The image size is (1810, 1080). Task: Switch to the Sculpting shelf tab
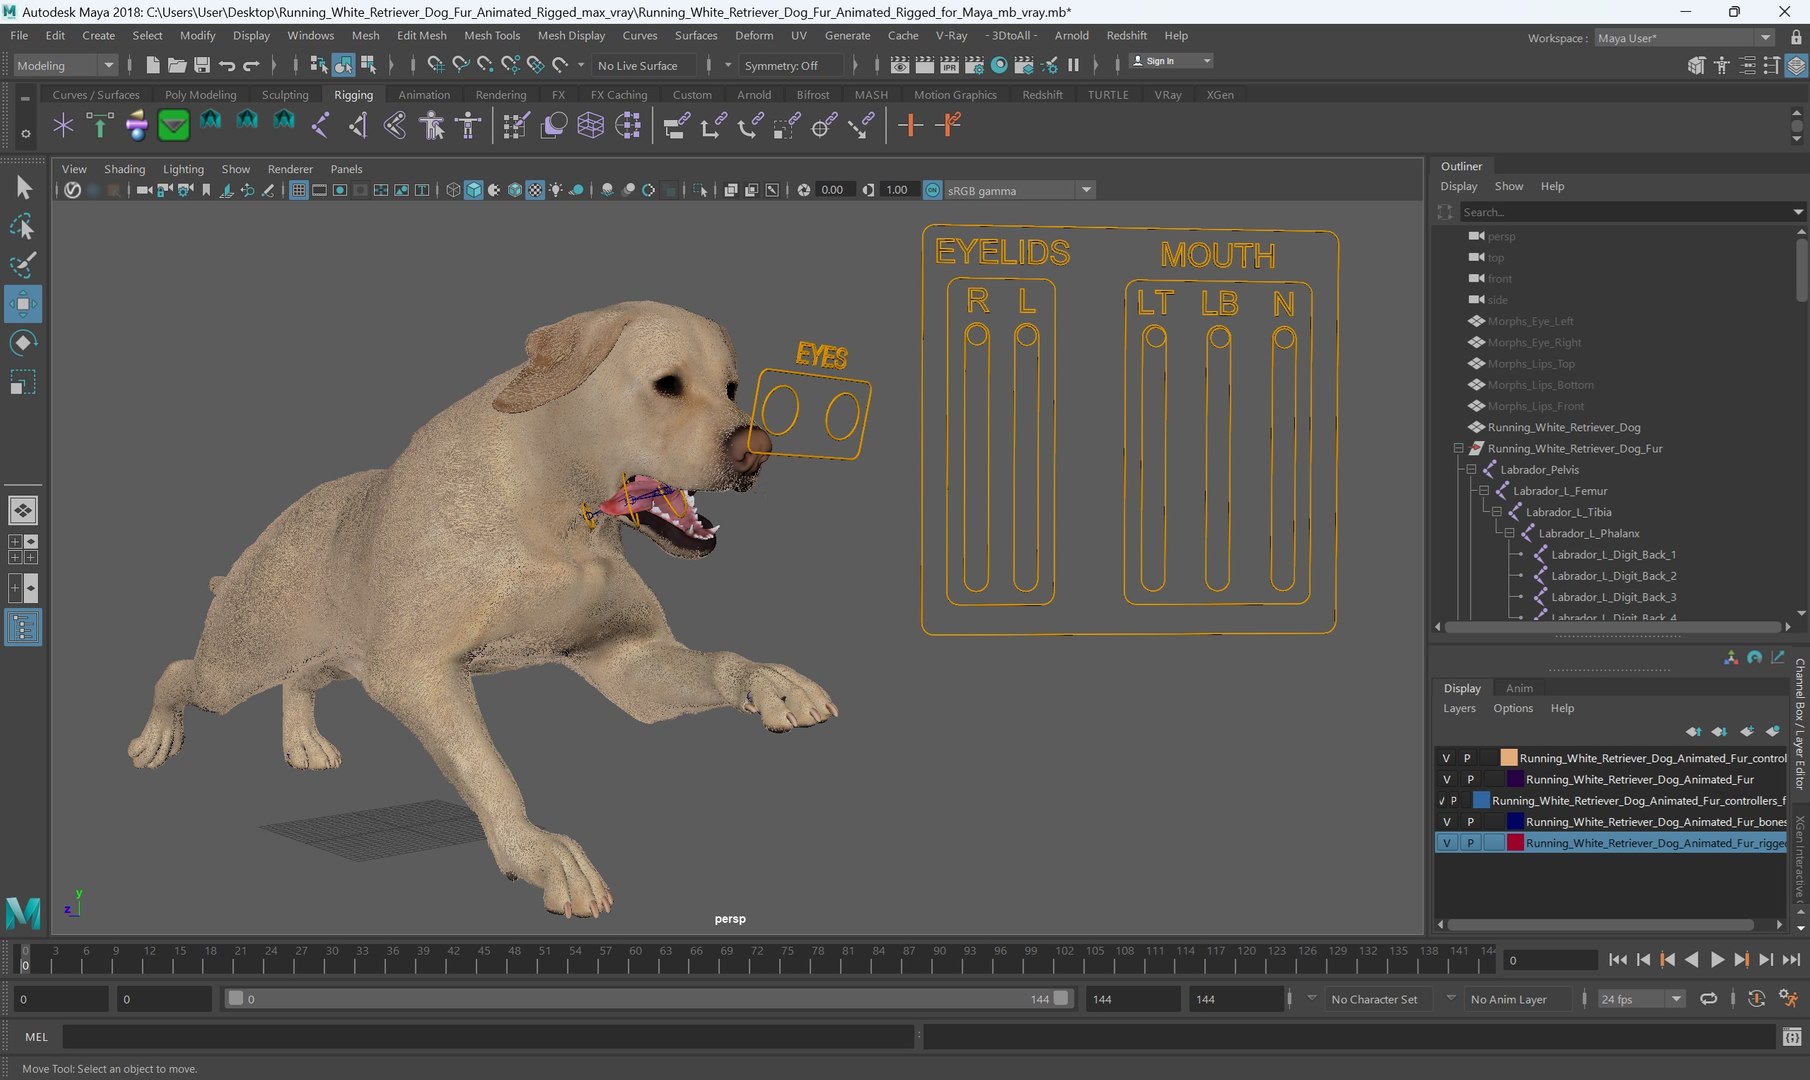coord(285,95)
